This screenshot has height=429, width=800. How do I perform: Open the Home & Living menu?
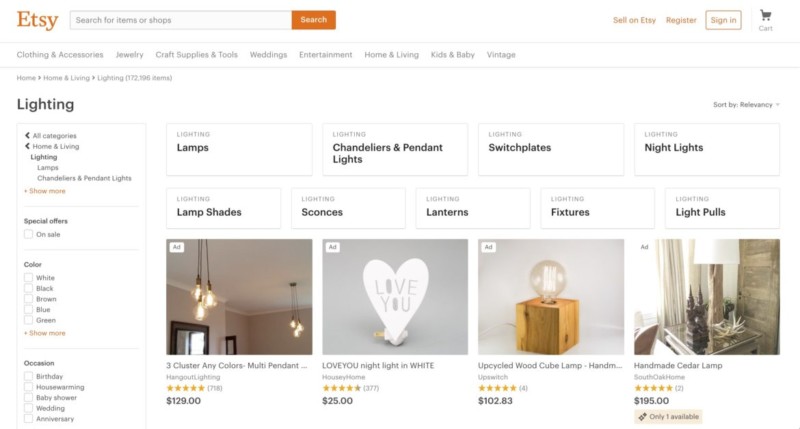point(391,54)
